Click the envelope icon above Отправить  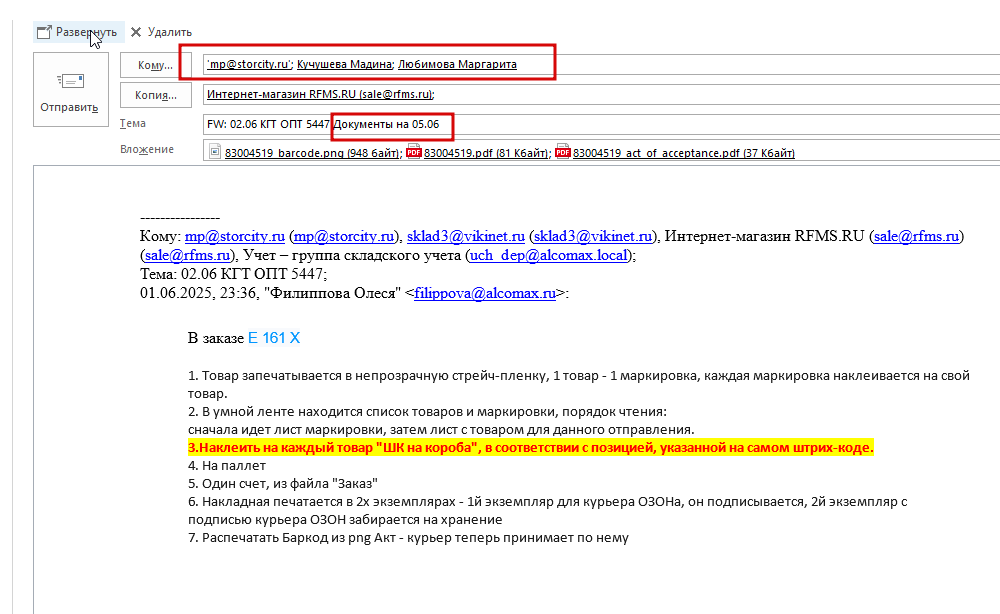point(71,81)
